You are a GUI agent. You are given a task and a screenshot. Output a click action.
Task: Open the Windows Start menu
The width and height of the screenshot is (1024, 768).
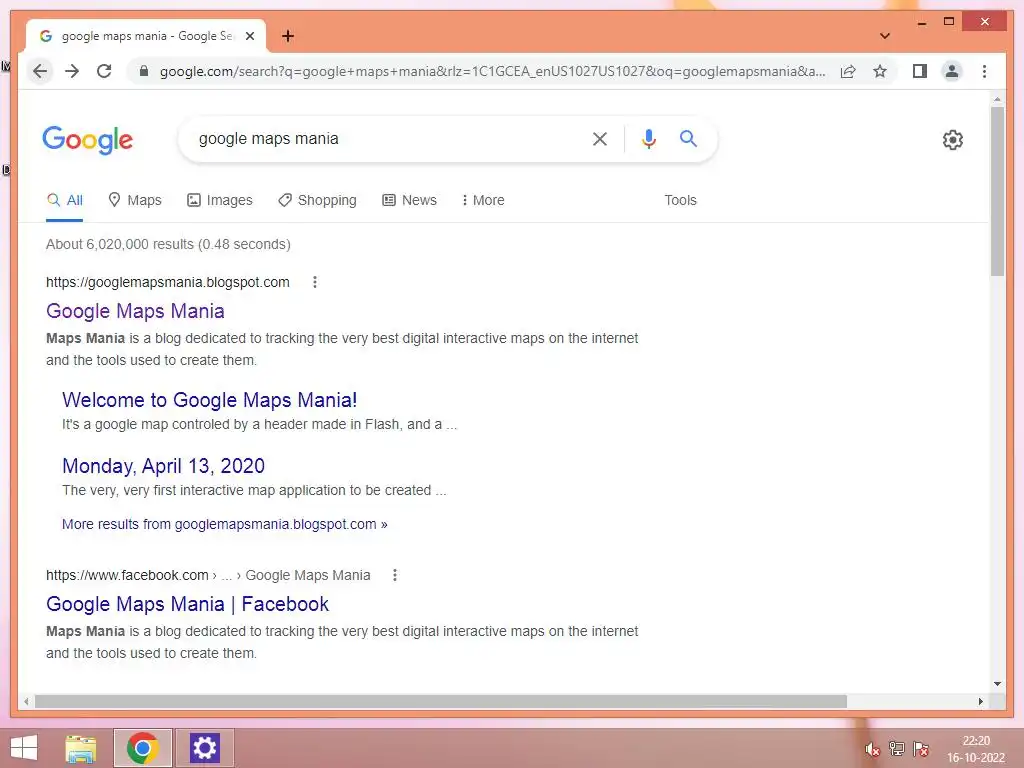click(x=24, y=748)
